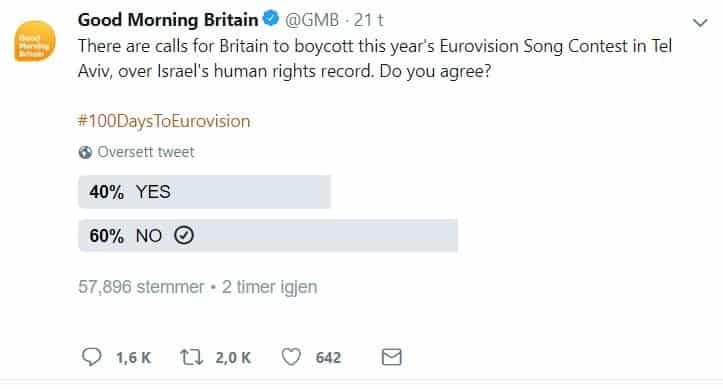Open the #100DaysToEurovision hashtag

coord(164,121)
